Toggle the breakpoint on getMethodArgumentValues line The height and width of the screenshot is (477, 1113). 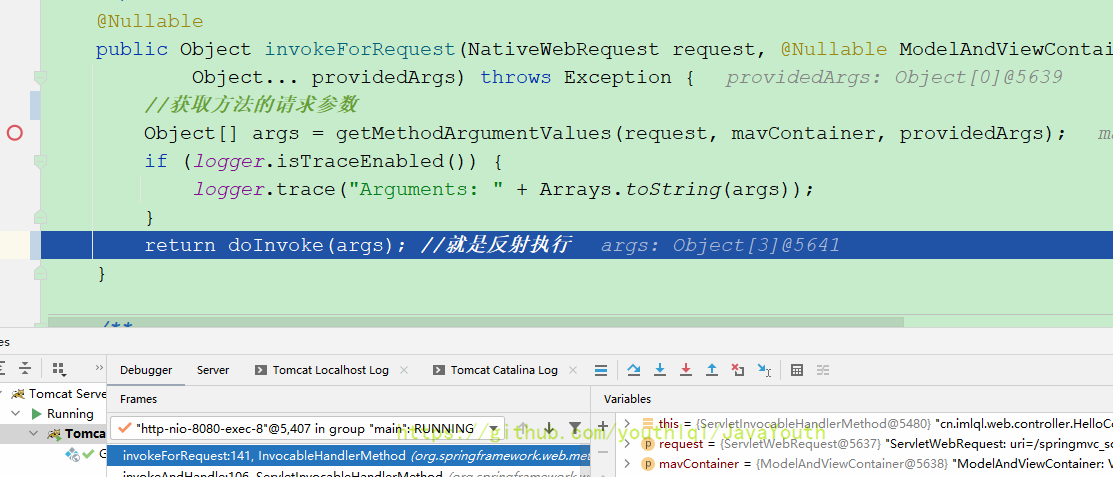(15, 133)
